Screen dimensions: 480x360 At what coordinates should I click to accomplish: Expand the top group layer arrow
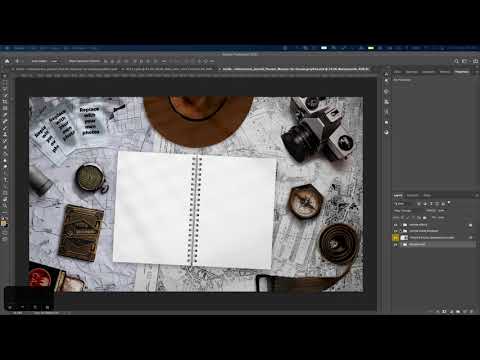point(400,225)
